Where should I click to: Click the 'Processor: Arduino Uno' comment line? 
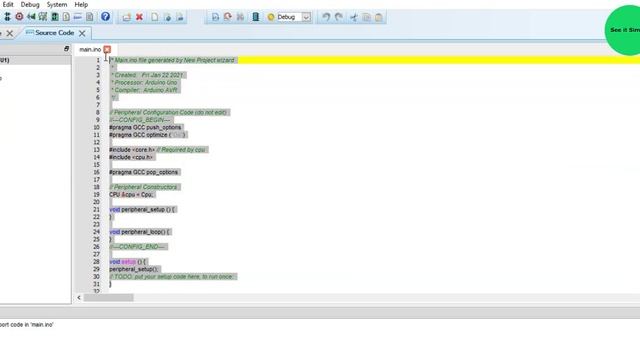coord(144,82)
